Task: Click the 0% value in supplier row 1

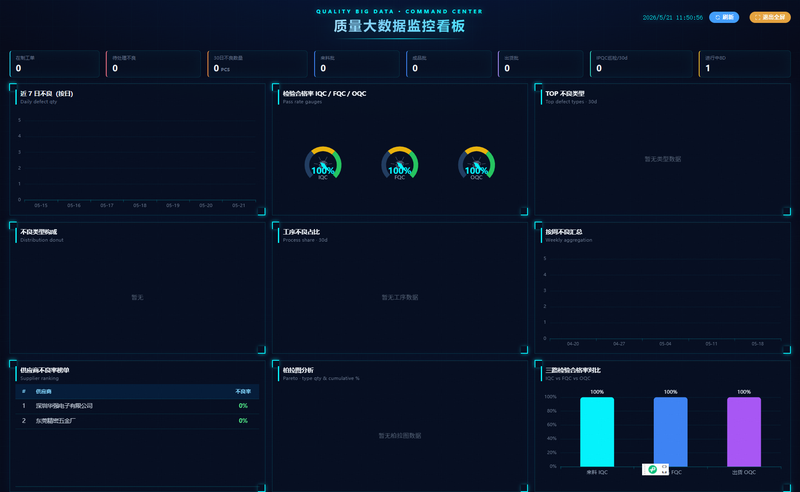Action: (243, 406)
